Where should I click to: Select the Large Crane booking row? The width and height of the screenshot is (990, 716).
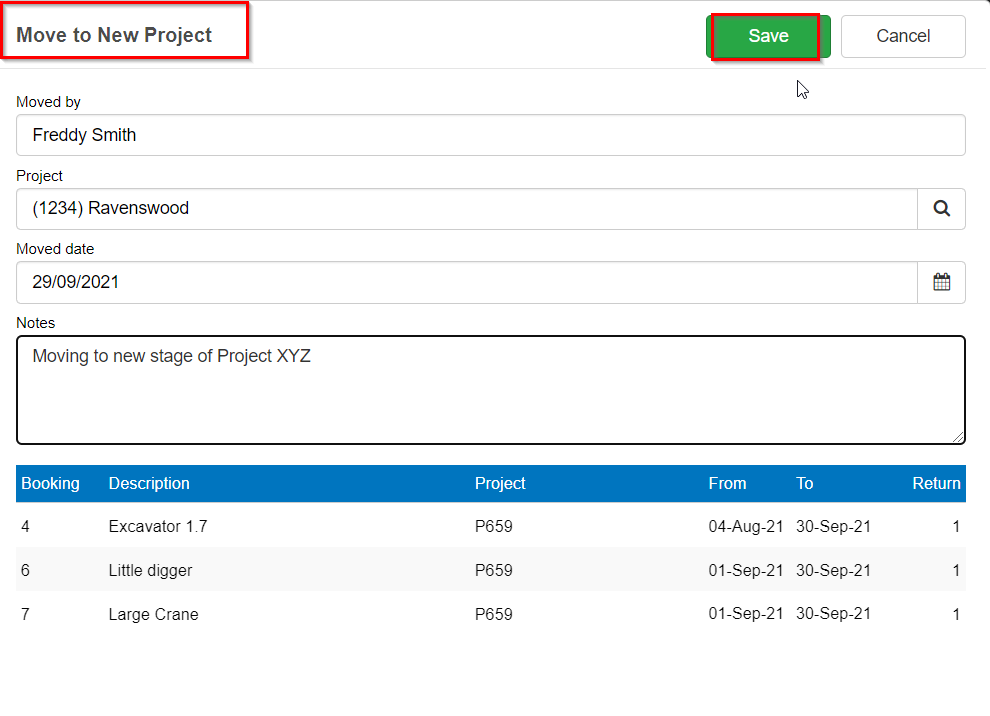point(491,614)
